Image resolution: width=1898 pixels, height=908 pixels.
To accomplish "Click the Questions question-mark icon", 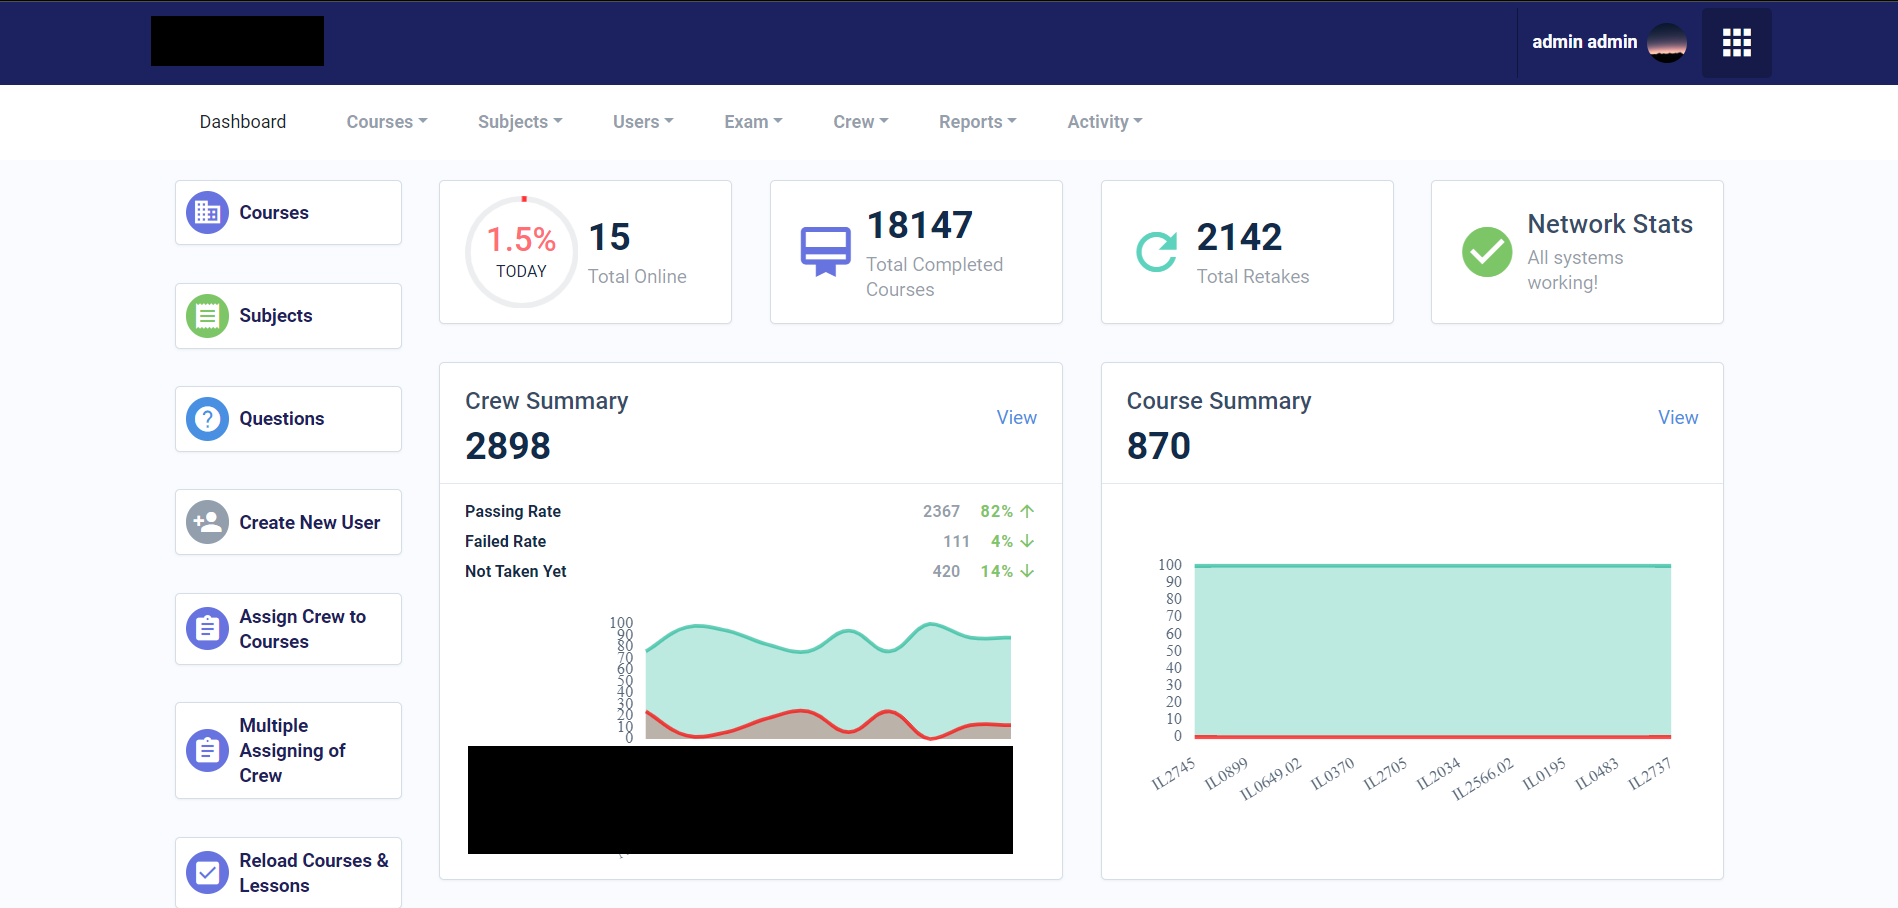I will tap(207, 419).
